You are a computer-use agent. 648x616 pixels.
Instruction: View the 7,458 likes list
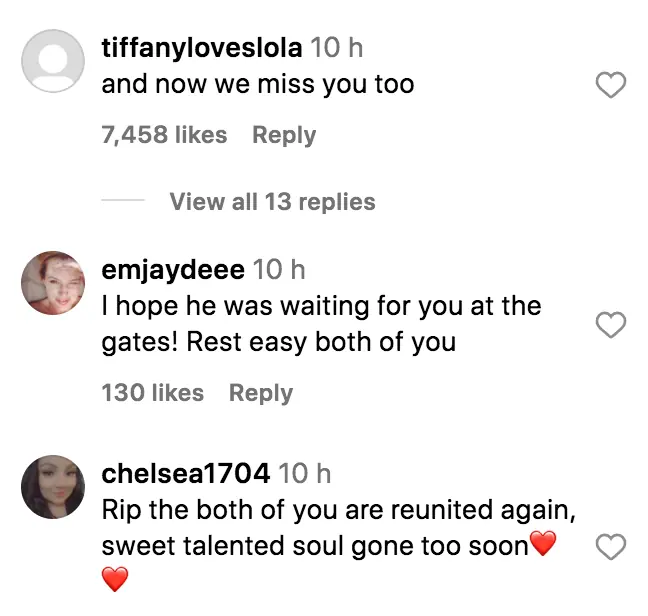pyautogui.click(x=164, y=135)
